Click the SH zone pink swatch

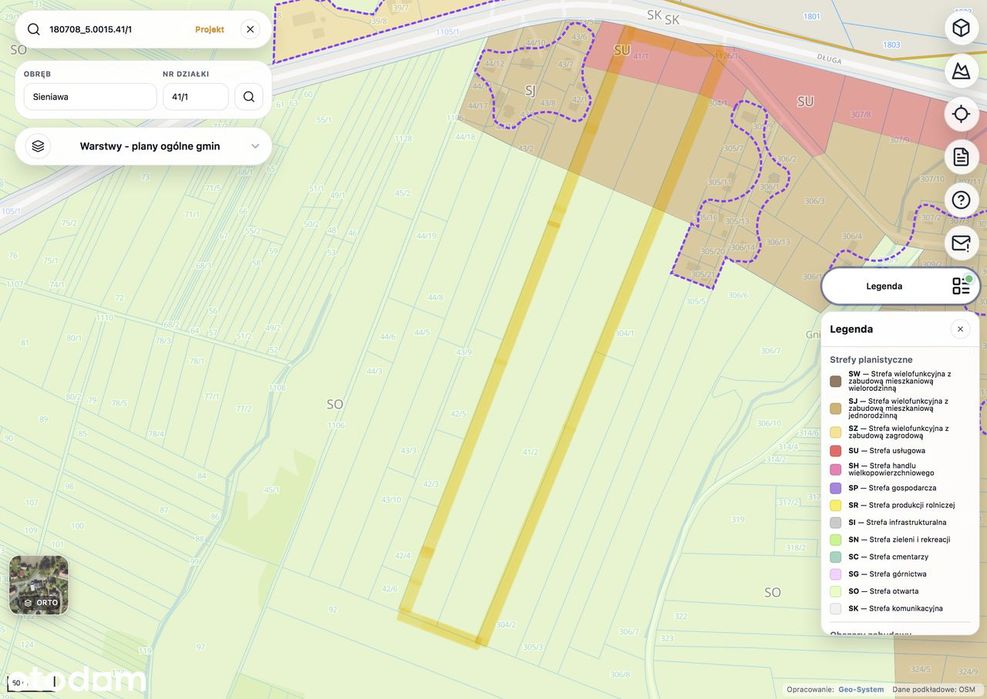coord(835,469)
